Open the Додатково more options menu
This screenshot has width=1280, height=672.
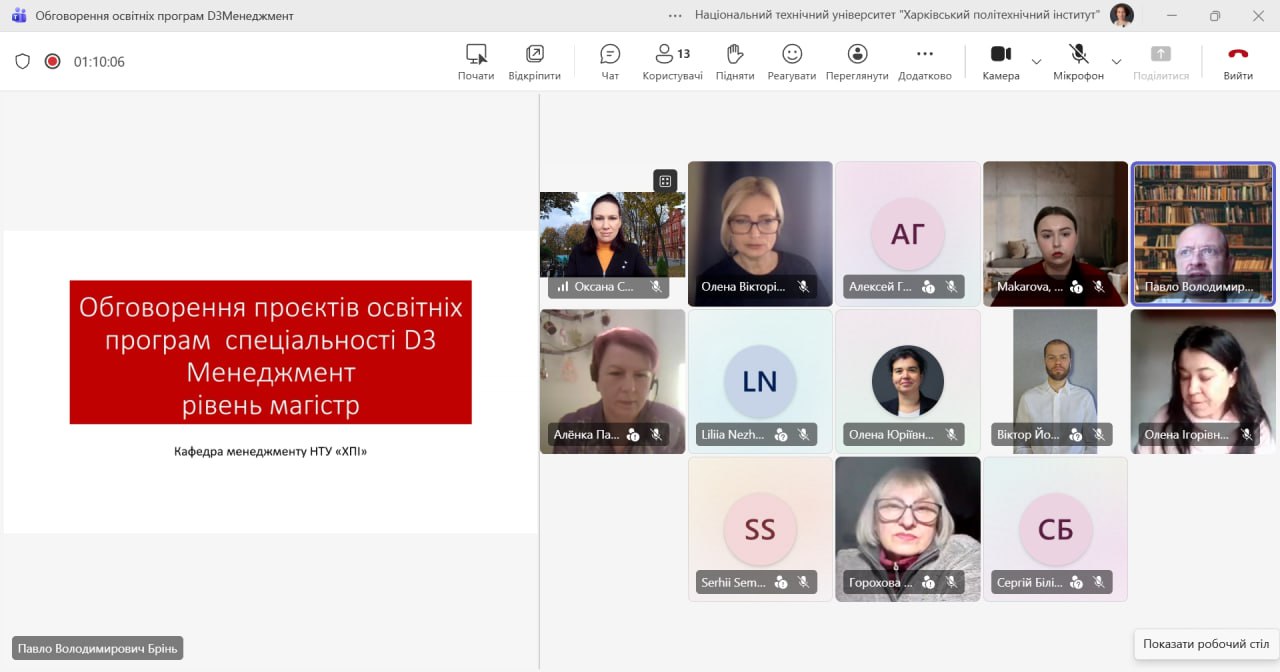[x=925, y=61]
